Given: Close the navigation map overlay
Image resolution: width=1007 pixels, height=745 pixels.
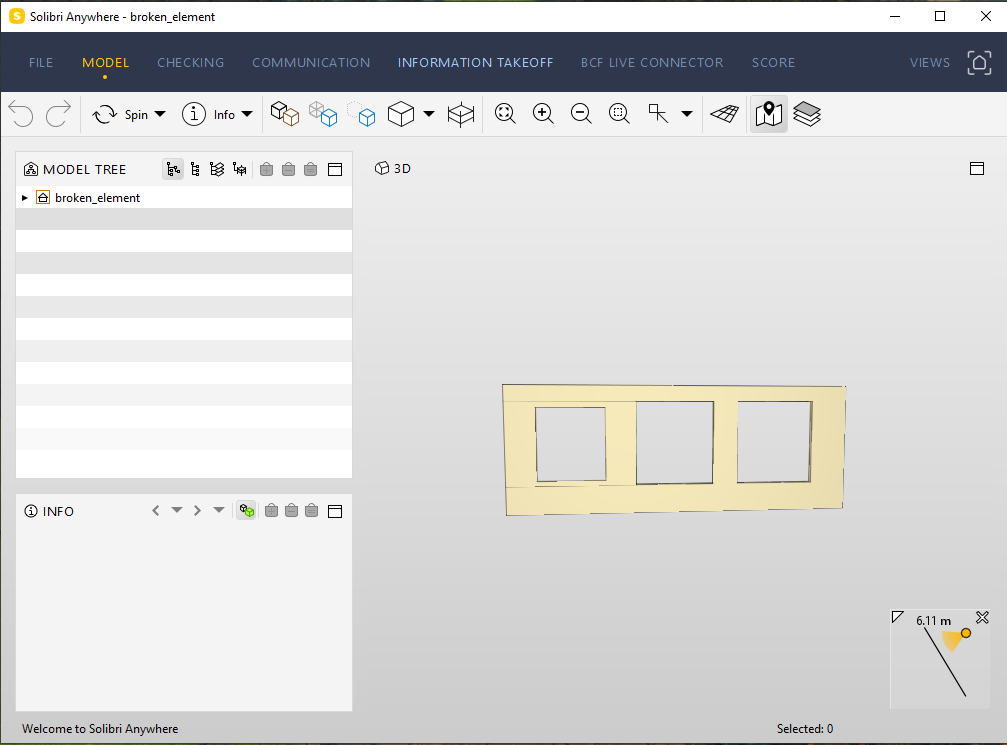Looking at the screenshot, I should pyautogui.click(x=982, y=618).
